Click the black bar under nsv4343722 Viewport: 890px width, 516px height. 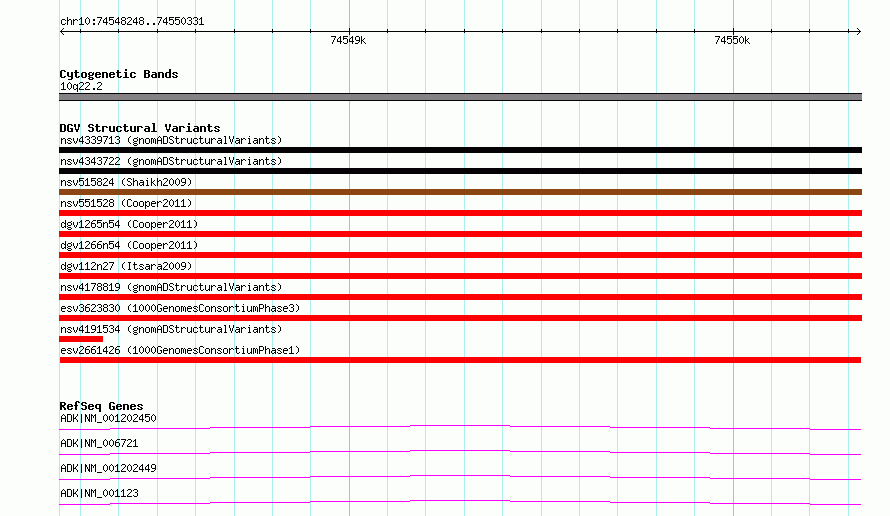pyautogui.click(x=460, y=171)
